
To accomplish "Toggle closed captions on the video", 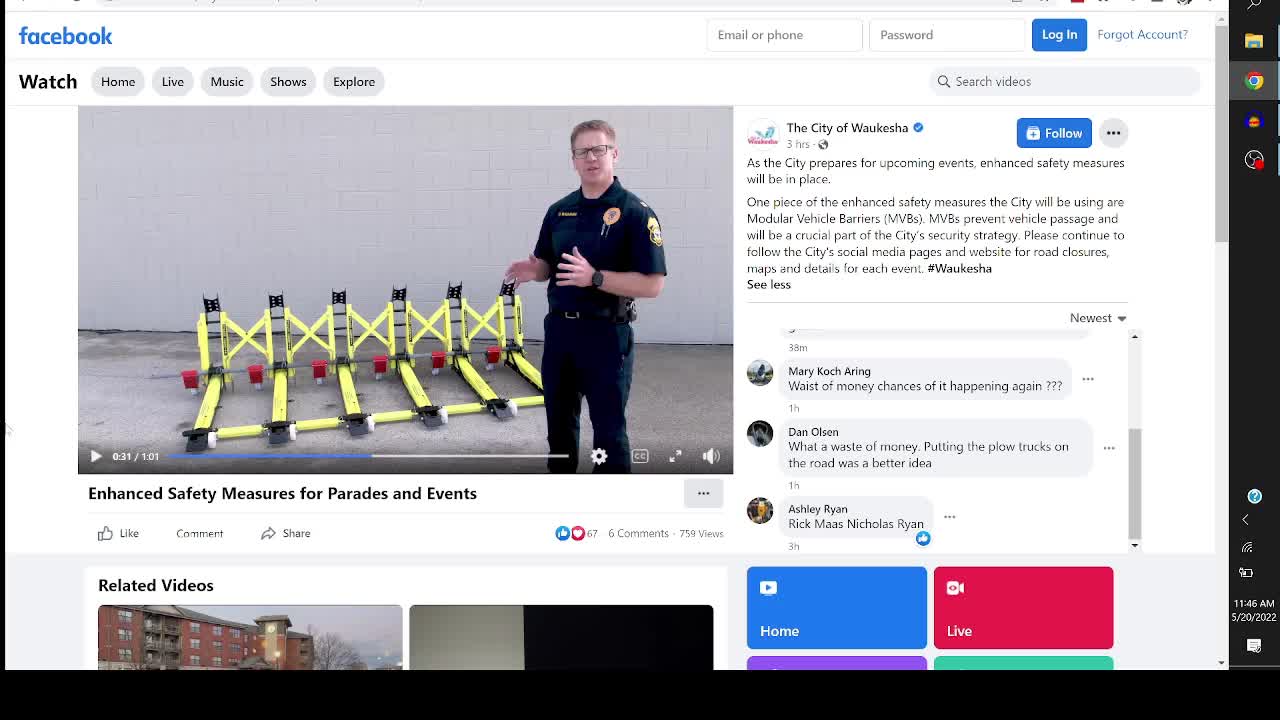I will (x=640, y=456).
